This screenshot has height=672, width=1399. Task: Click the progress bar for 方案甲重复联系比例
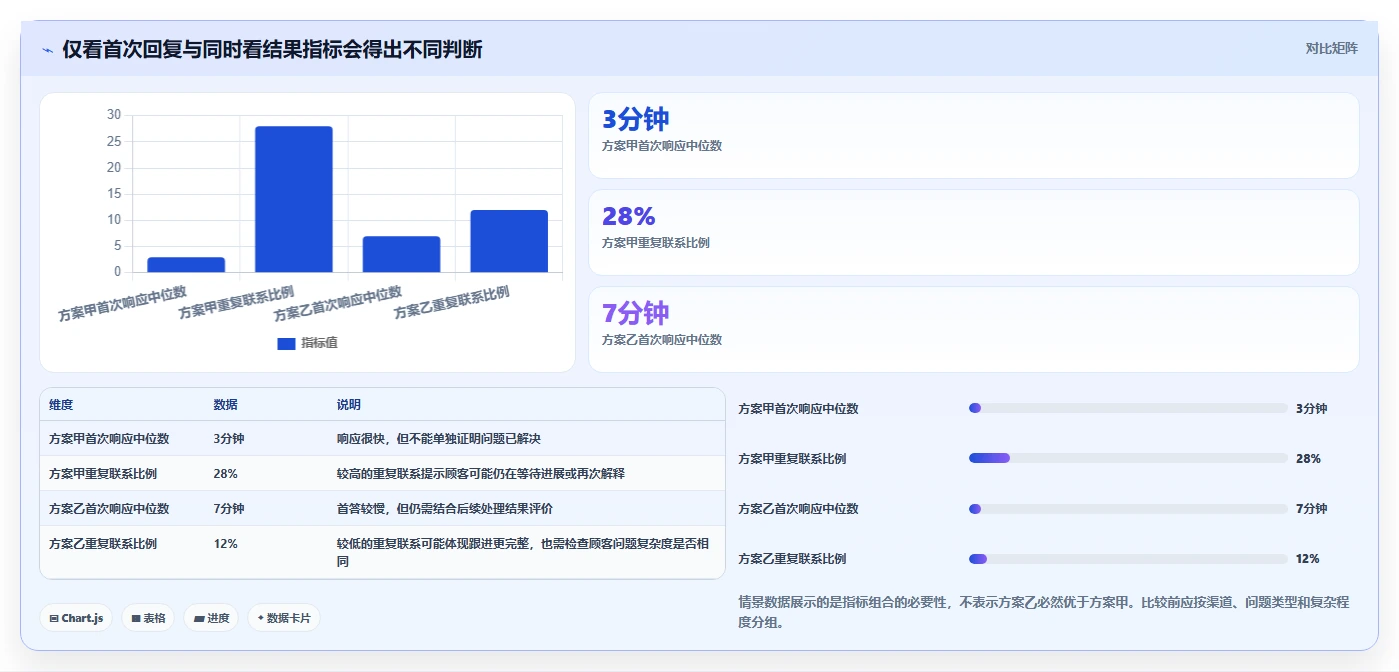(x=1128, y=458)
